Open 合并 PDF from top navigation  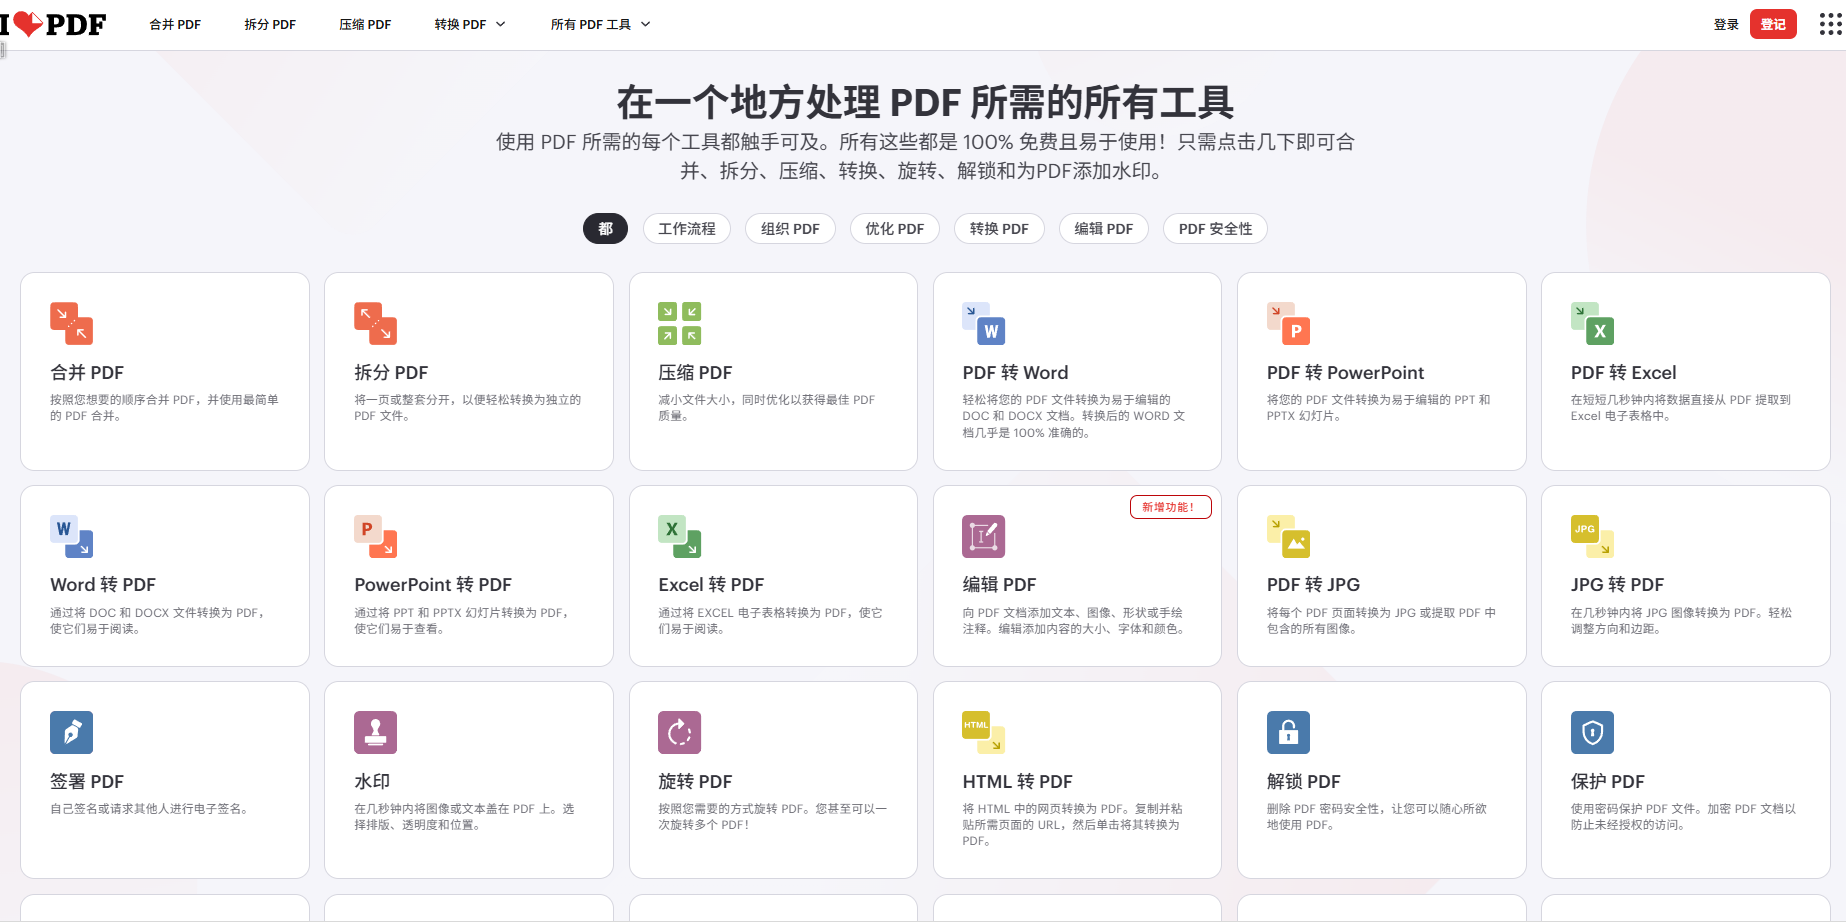click(x=175, y=24)
